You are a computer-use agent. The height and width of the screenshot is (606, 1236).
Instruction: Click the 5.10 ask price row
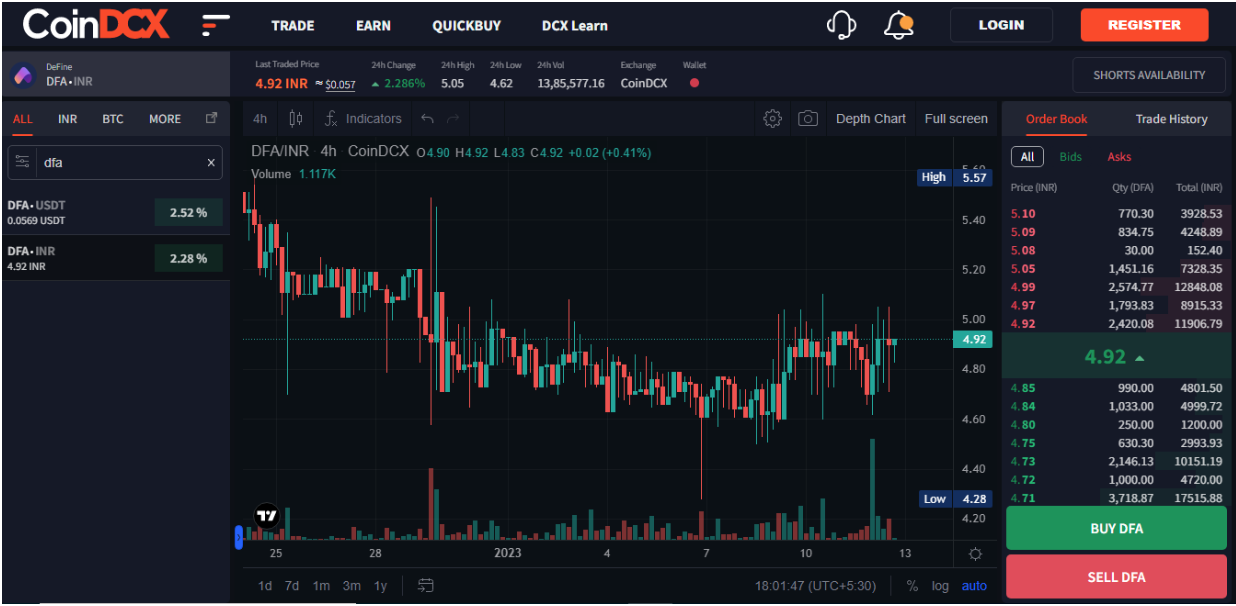[1116, 213]
